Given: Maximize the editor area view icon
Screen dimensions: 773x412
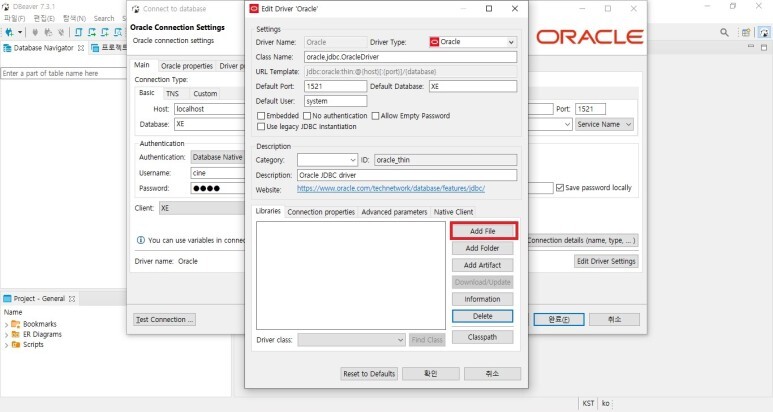Looking at the screenshot, I should (764, 47).
